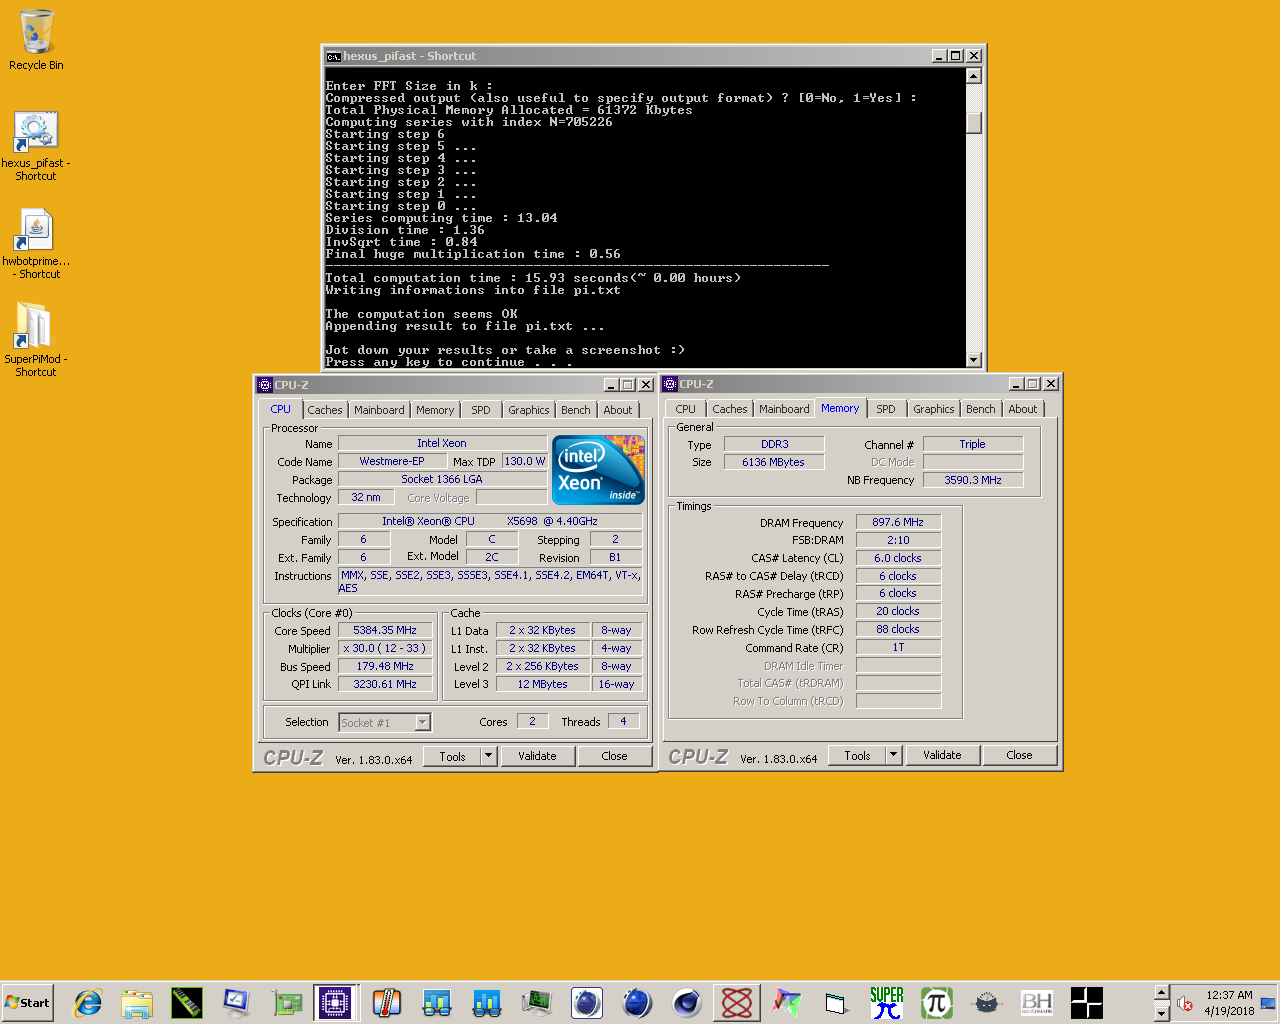Open Tools dropdown arrow in CPU-Z CPU window
The height and width of the screenshot is (1024, 1280).
489,756
